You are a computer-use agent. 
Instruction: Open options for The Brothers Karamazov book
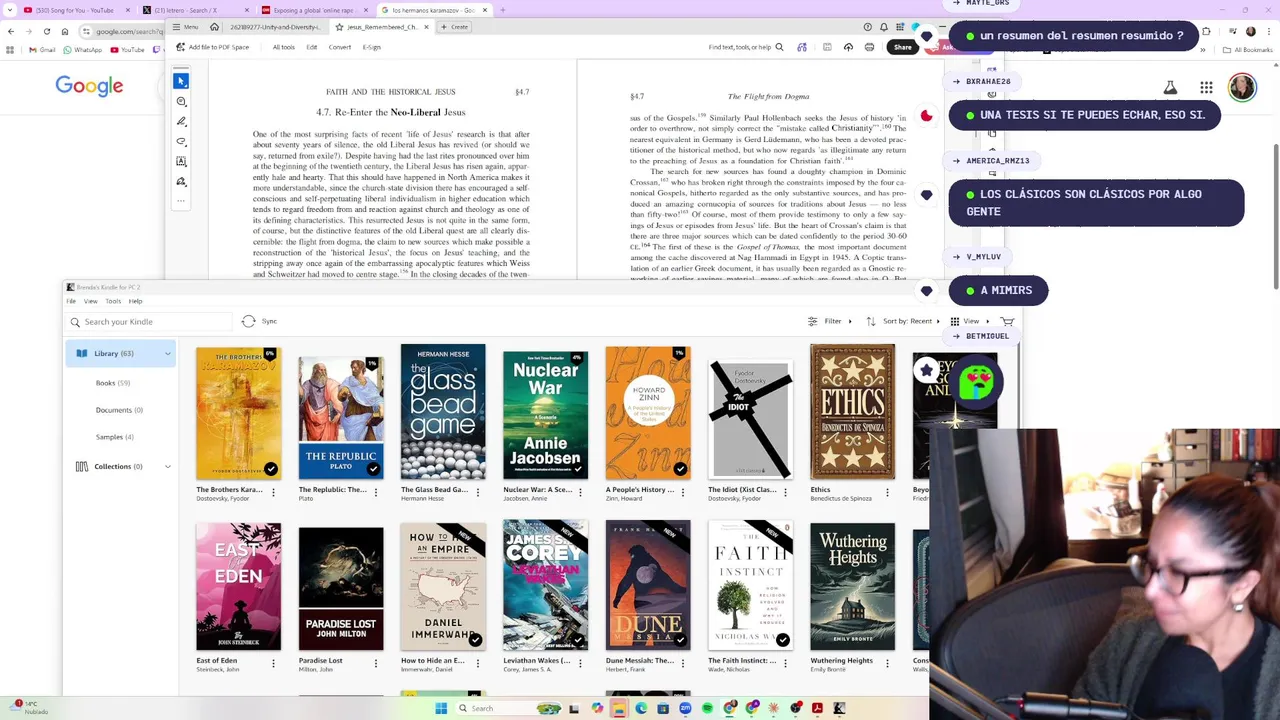click(x=273, y=492)
